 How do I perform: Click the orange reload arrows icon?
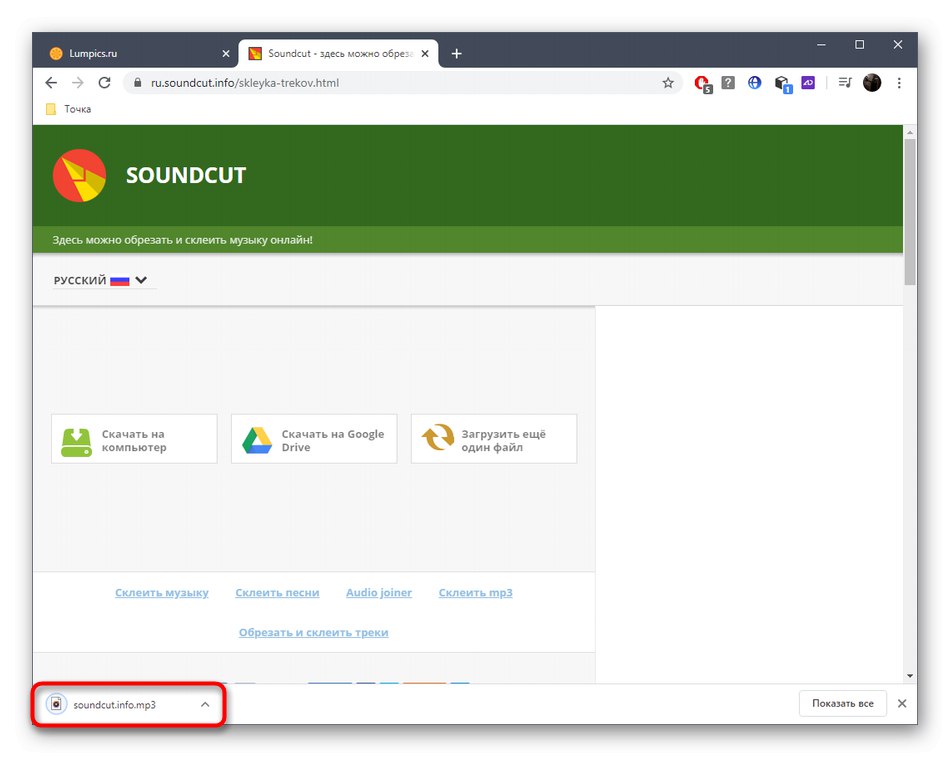pyautogui.click(x=438, y=437)
